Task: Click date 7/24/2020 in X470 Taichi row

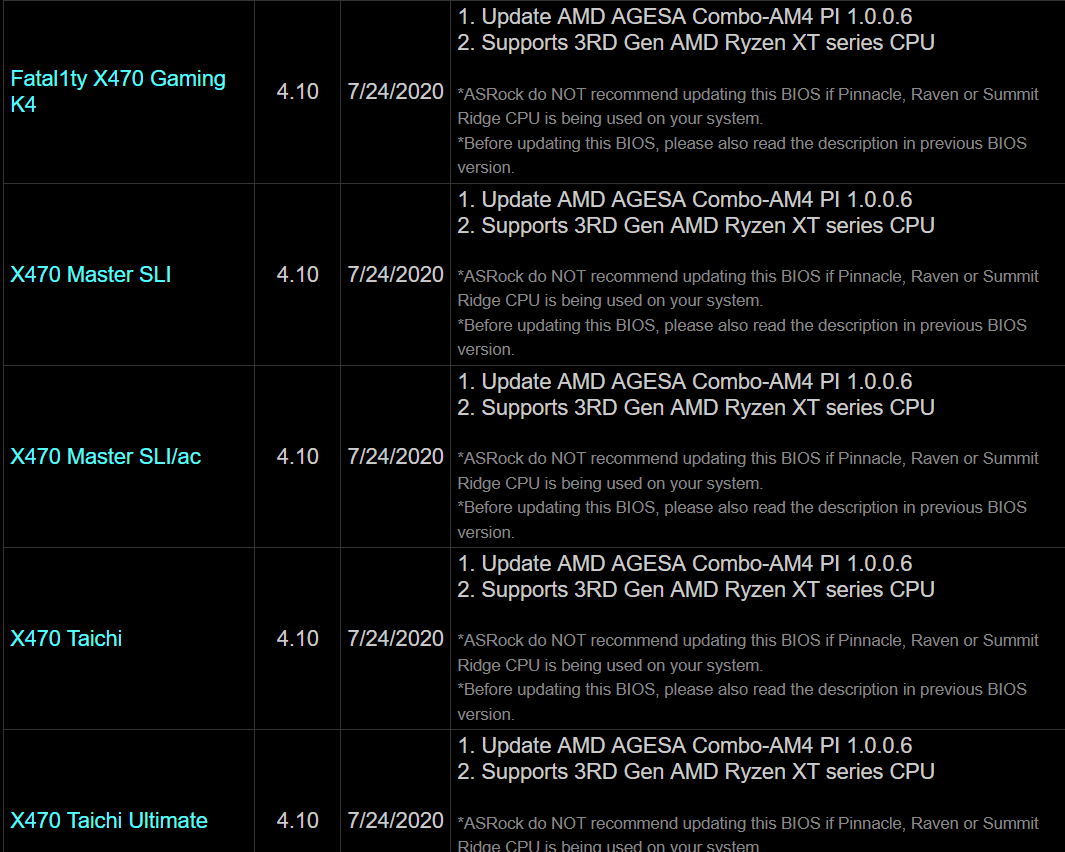Action: point(395,639)
